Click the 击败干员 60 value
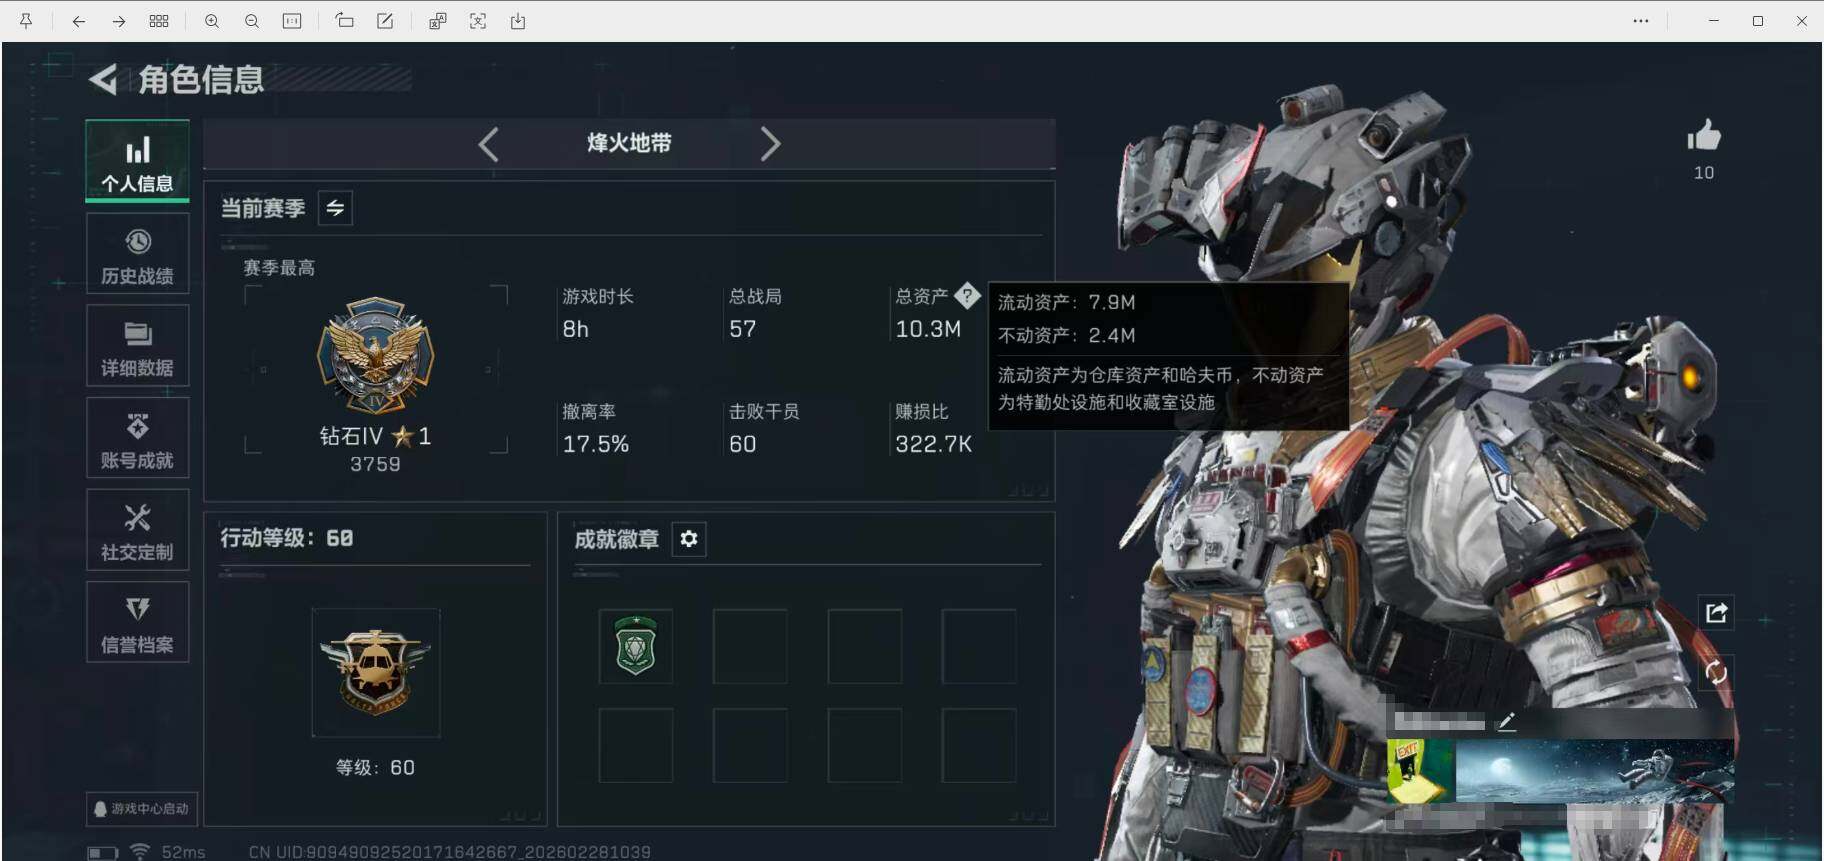This screenshot has height=861, width=1824. pyautogui.click(x=743, y=444)
